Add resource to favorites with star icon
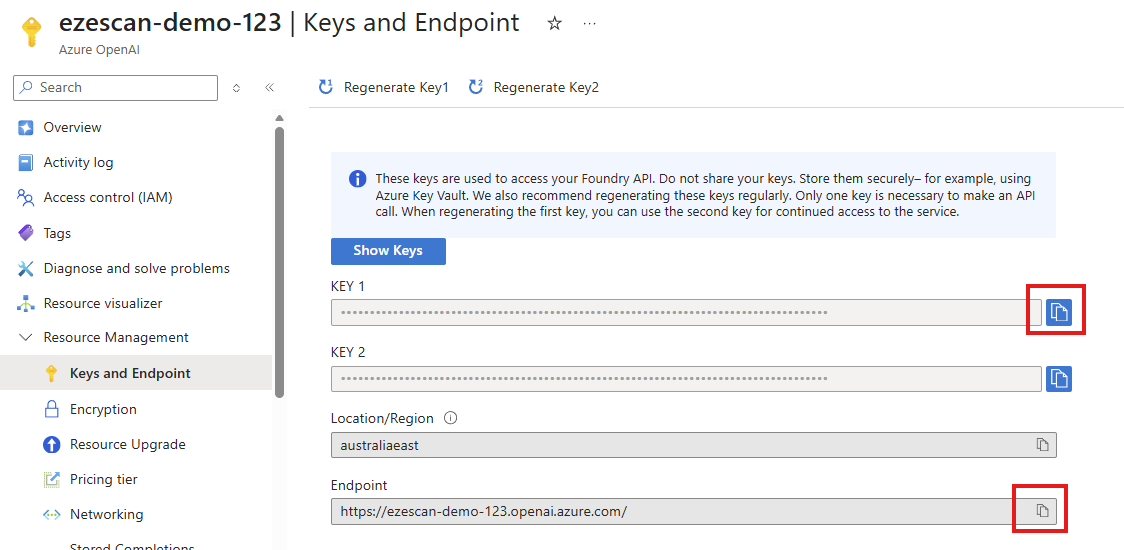This screenshot has height=550, width=1124. click(554, 24)
